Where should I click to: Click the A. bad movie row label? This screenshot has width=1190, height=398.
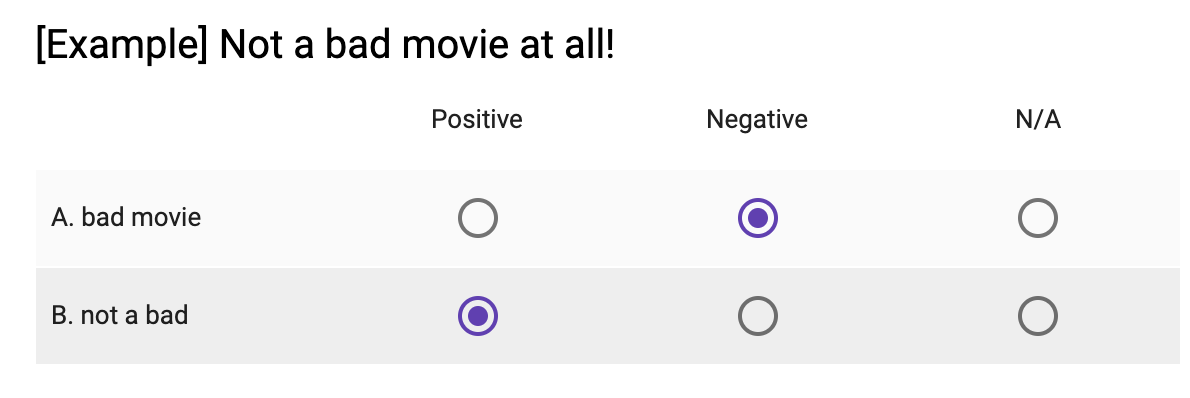click(x=126, y=217)
